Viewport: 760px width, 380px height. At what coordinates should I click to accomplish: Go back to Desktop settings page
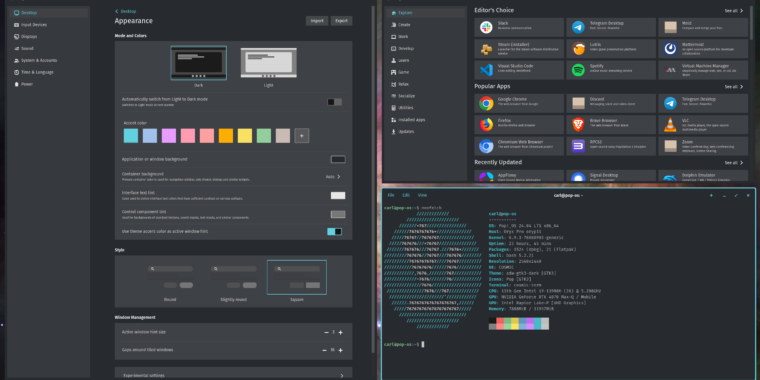click(x=126, y=11)
